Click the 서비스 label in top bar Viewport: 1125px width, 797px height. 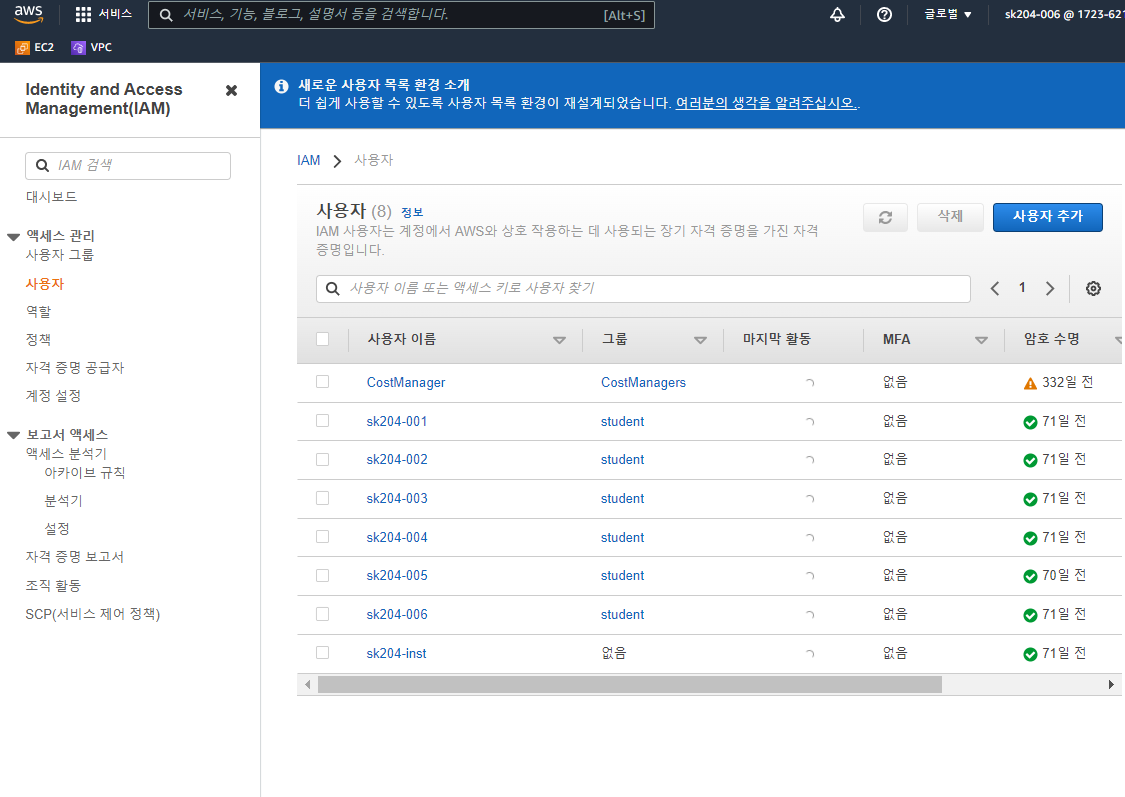[116, 14]
